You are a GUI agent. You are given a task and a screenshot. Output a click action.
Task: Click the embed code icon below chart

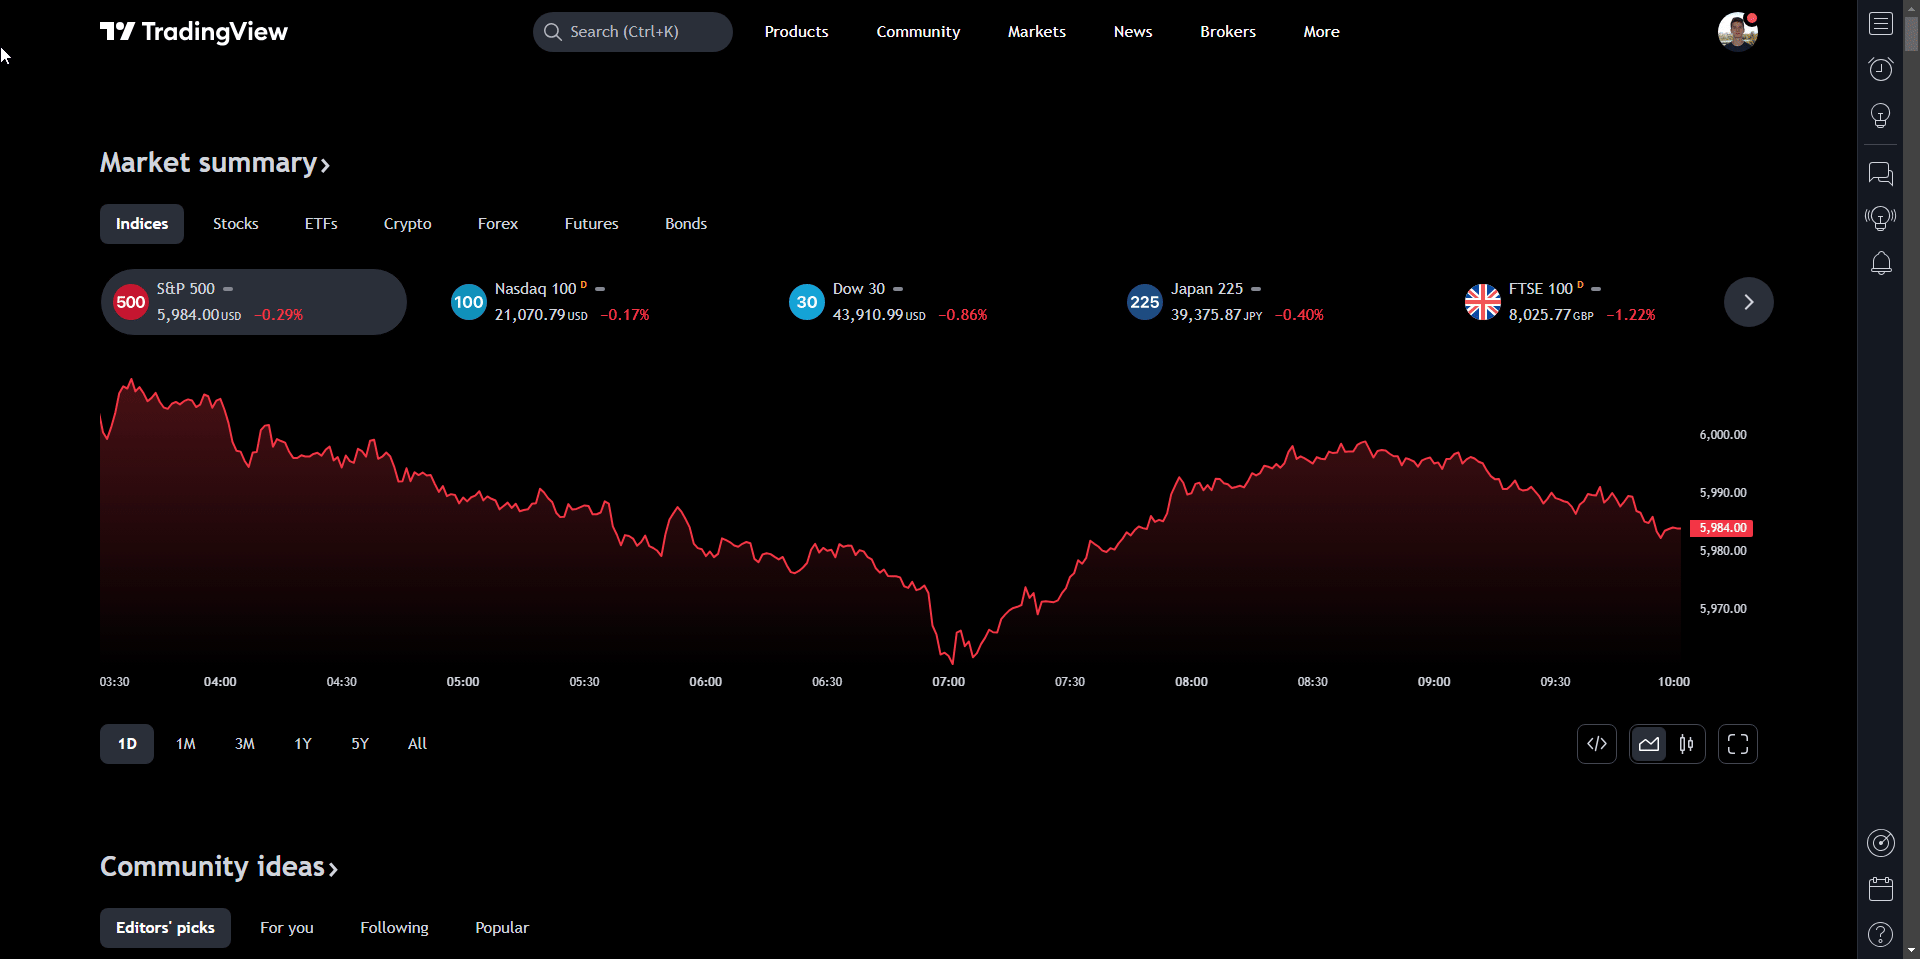click(x=1597, y=744)
